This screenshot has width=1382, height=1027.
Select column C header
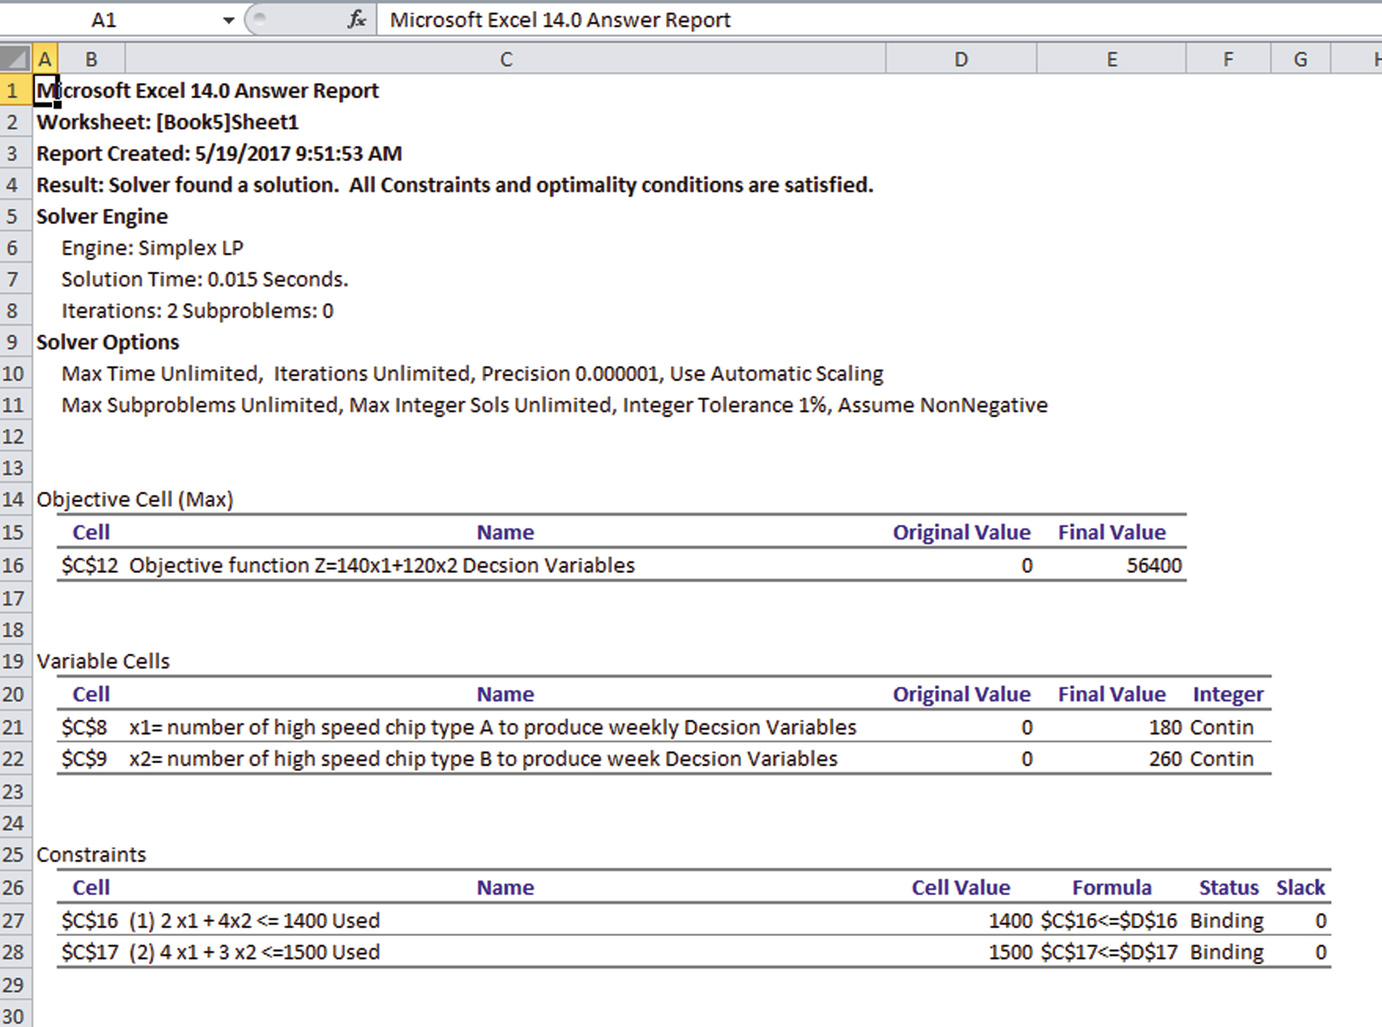click(505, 59)
